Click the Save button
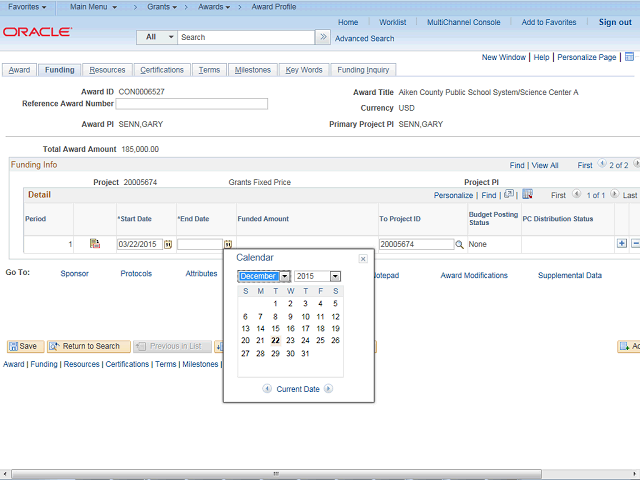This screenshot has width=640, height=480. click(25, 347)
